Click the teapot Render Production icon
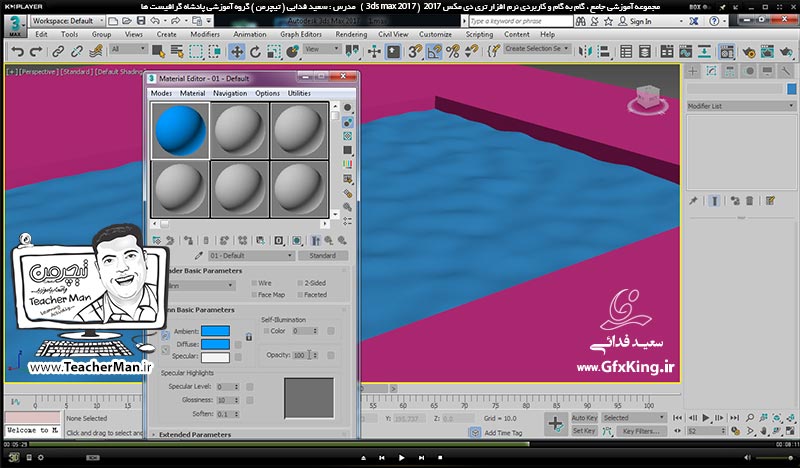This screenshot has width=800, height=468. click(x=786, y=52)
